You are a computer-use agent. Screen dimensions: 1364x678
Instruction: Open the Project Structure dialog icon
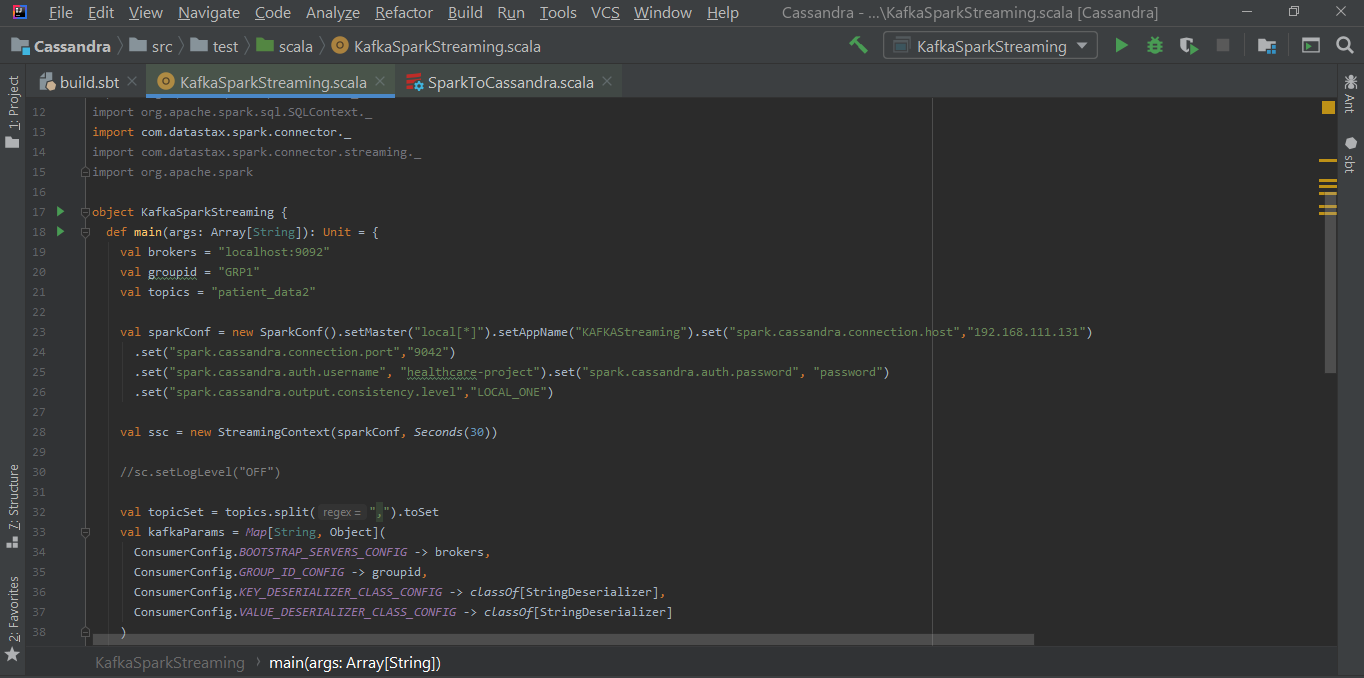(1267, 45)
